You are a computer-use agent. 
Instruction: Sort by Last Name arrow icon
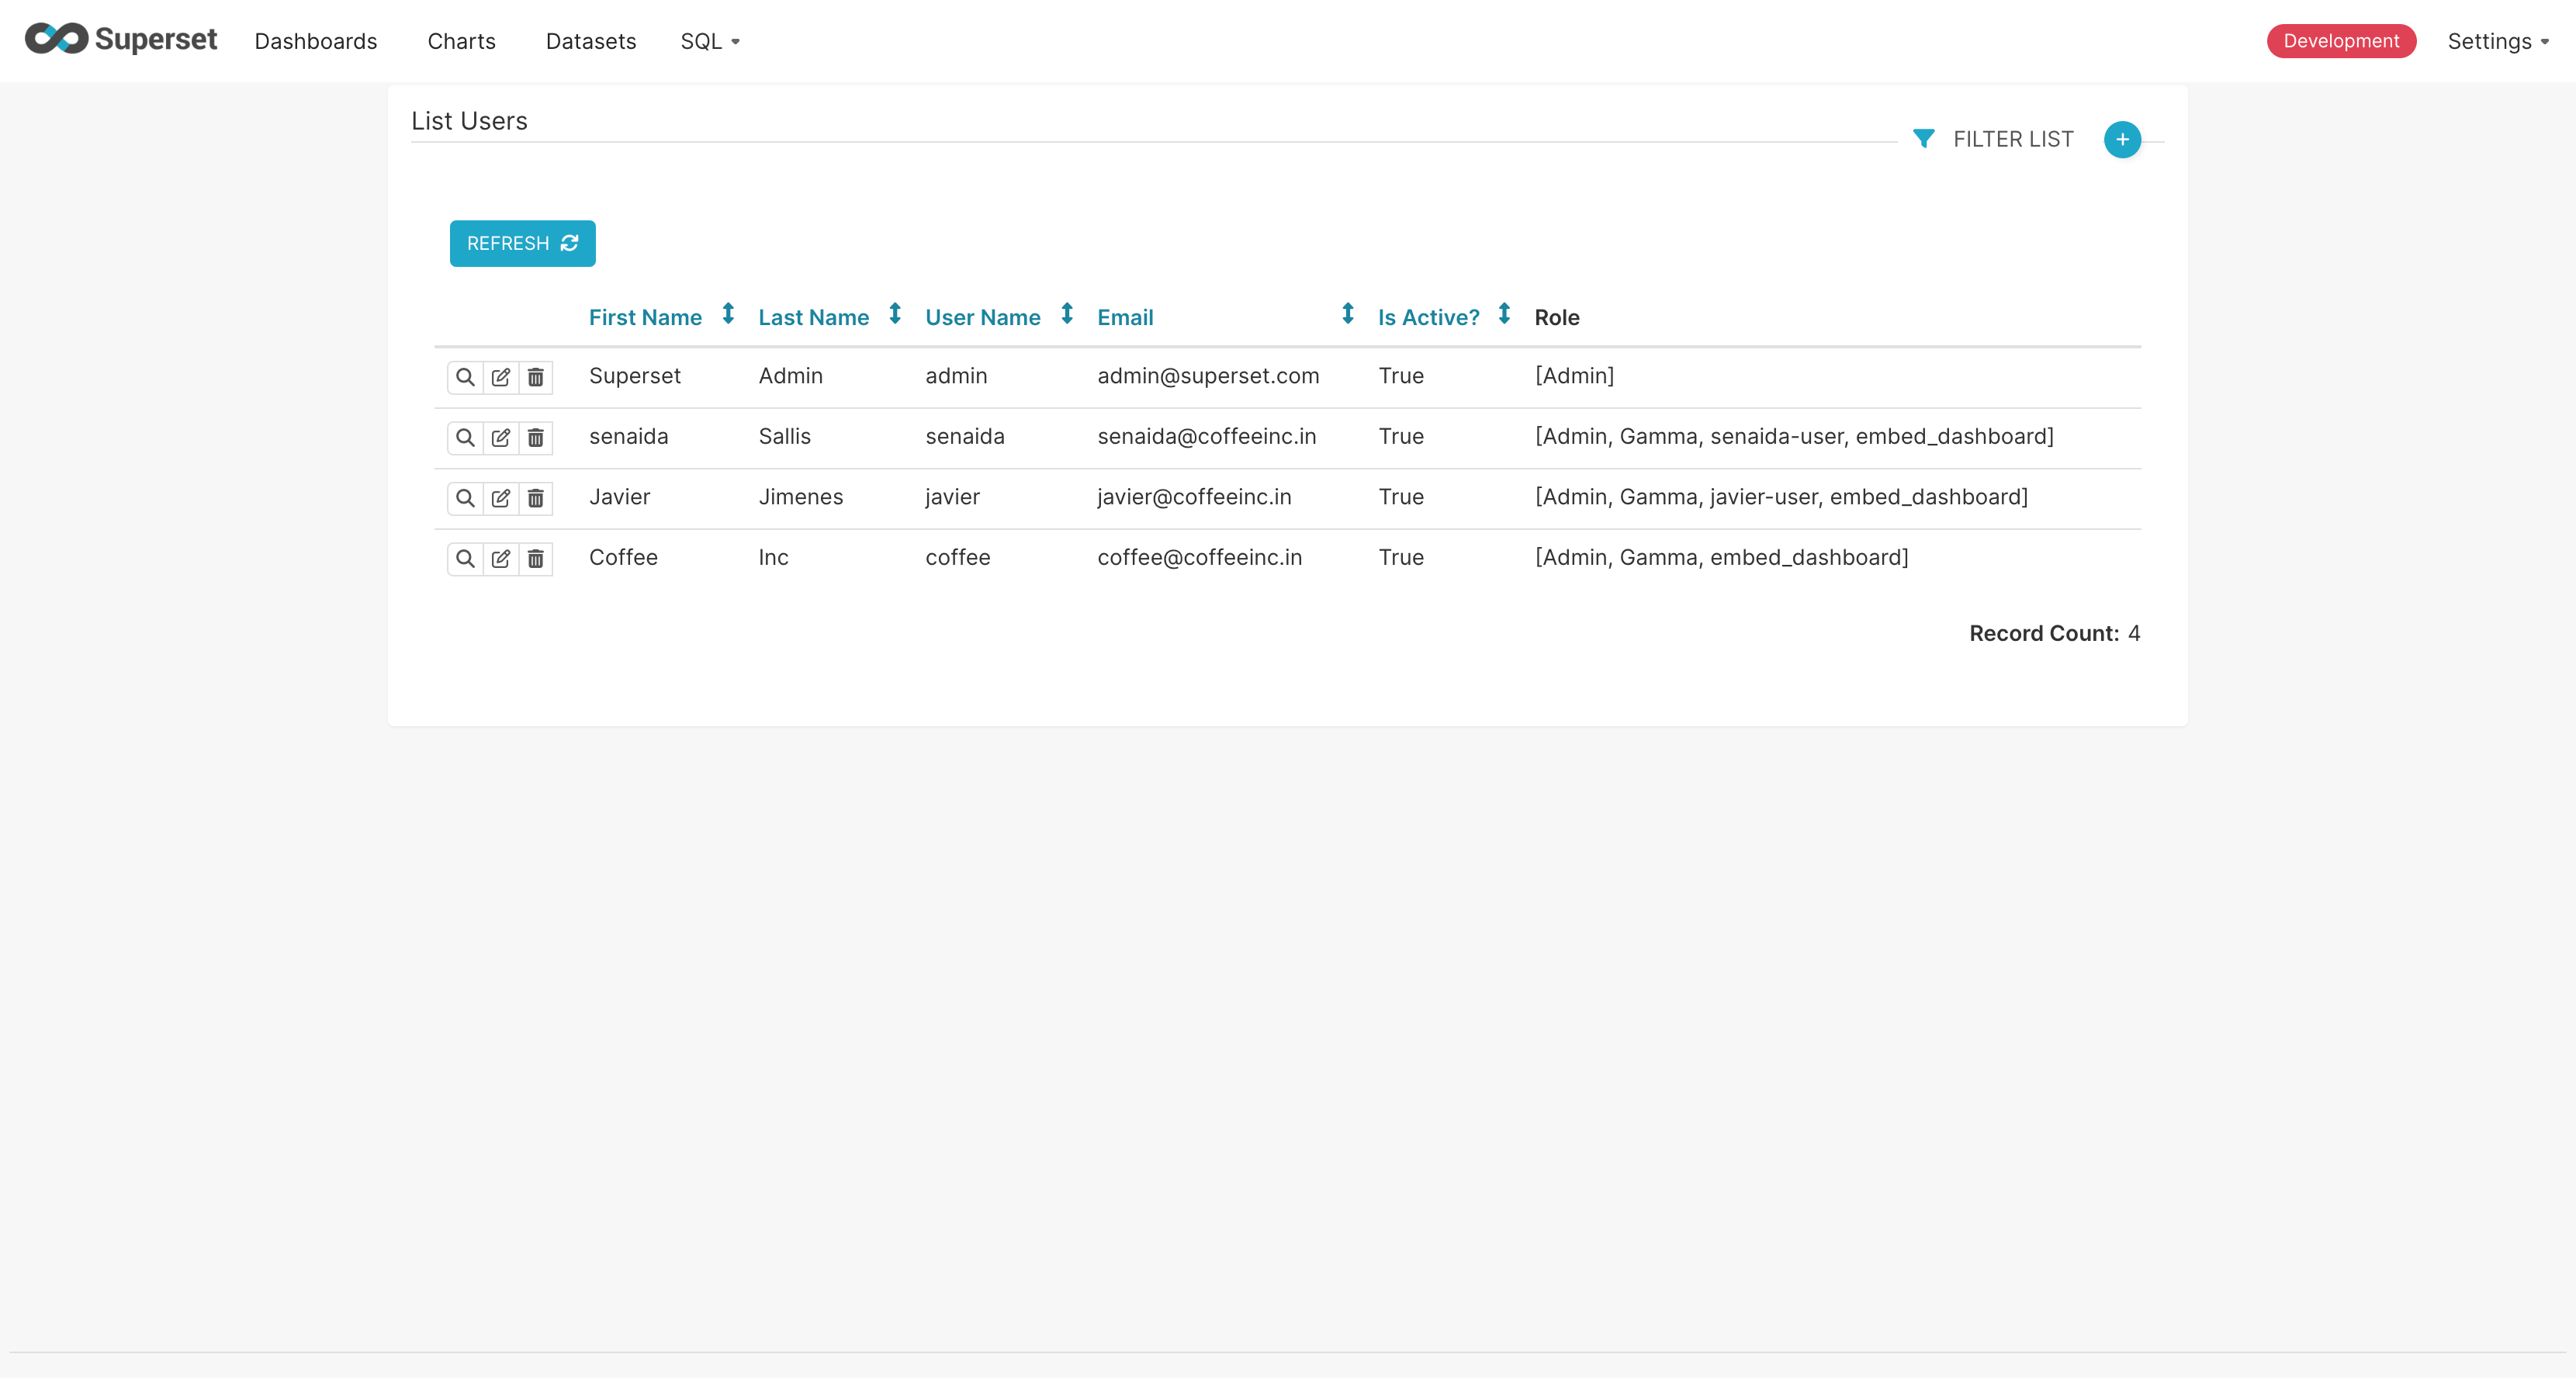(895, 314)
